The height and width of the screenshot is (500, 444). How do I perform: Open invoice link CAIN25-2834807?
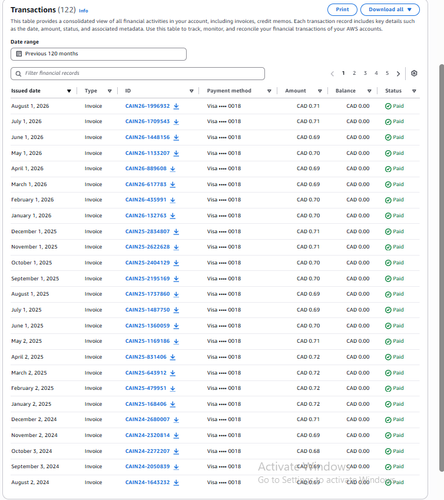pyautogui.click(x=147, y=231)
